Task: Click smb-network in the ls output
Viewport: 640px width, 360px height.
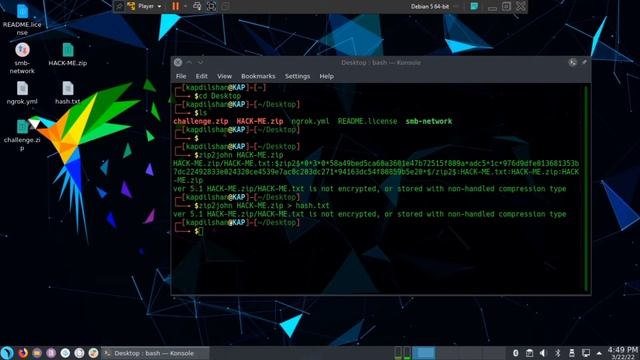Action: click(x=429, y=121)
